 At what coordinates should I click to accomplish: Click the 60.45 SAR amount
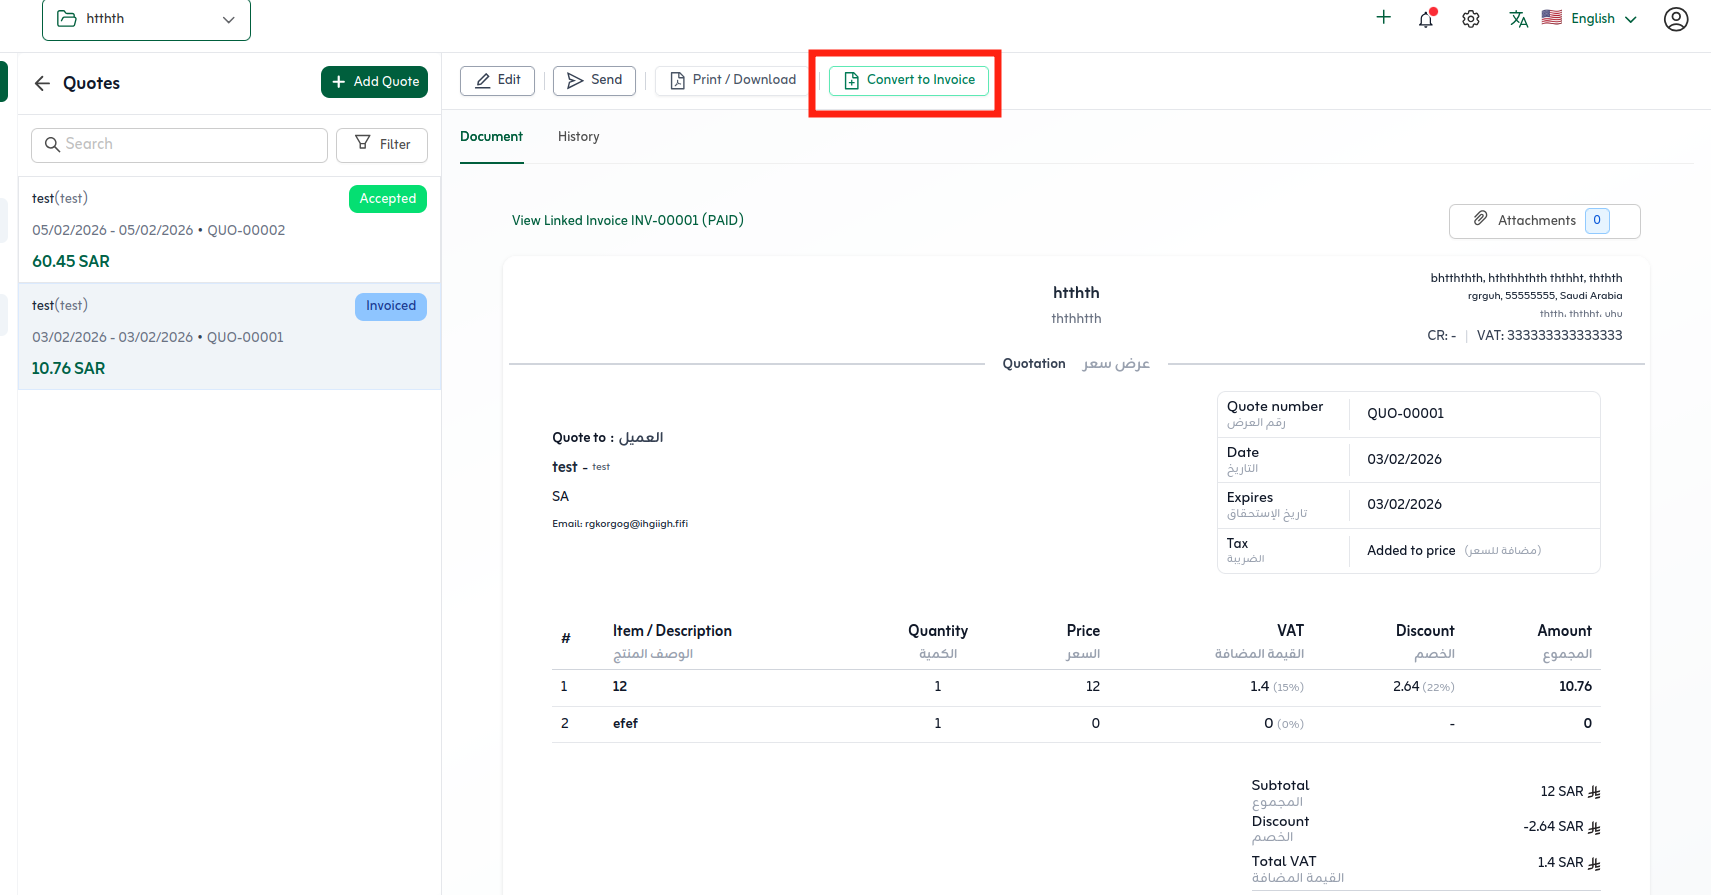[71, 261]
